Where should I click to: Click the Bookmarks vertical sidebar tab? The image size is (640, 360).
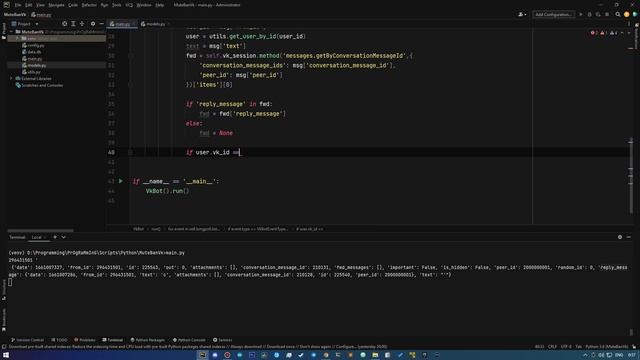(4, 320)
